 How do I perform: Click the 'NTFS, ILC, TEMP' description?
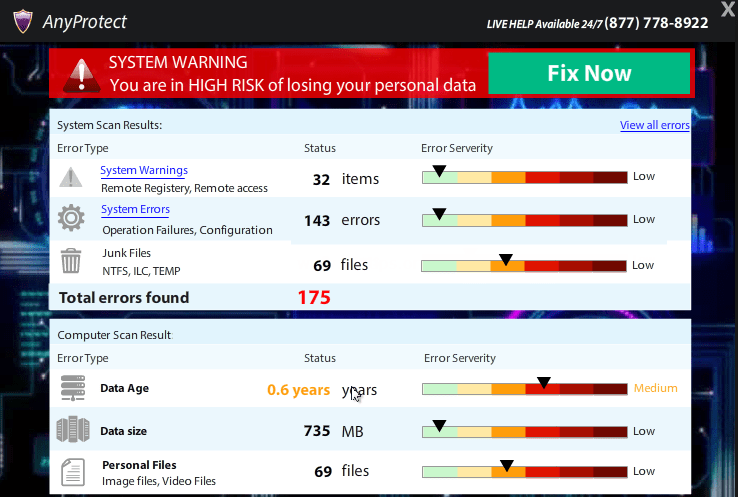(141, 271)
